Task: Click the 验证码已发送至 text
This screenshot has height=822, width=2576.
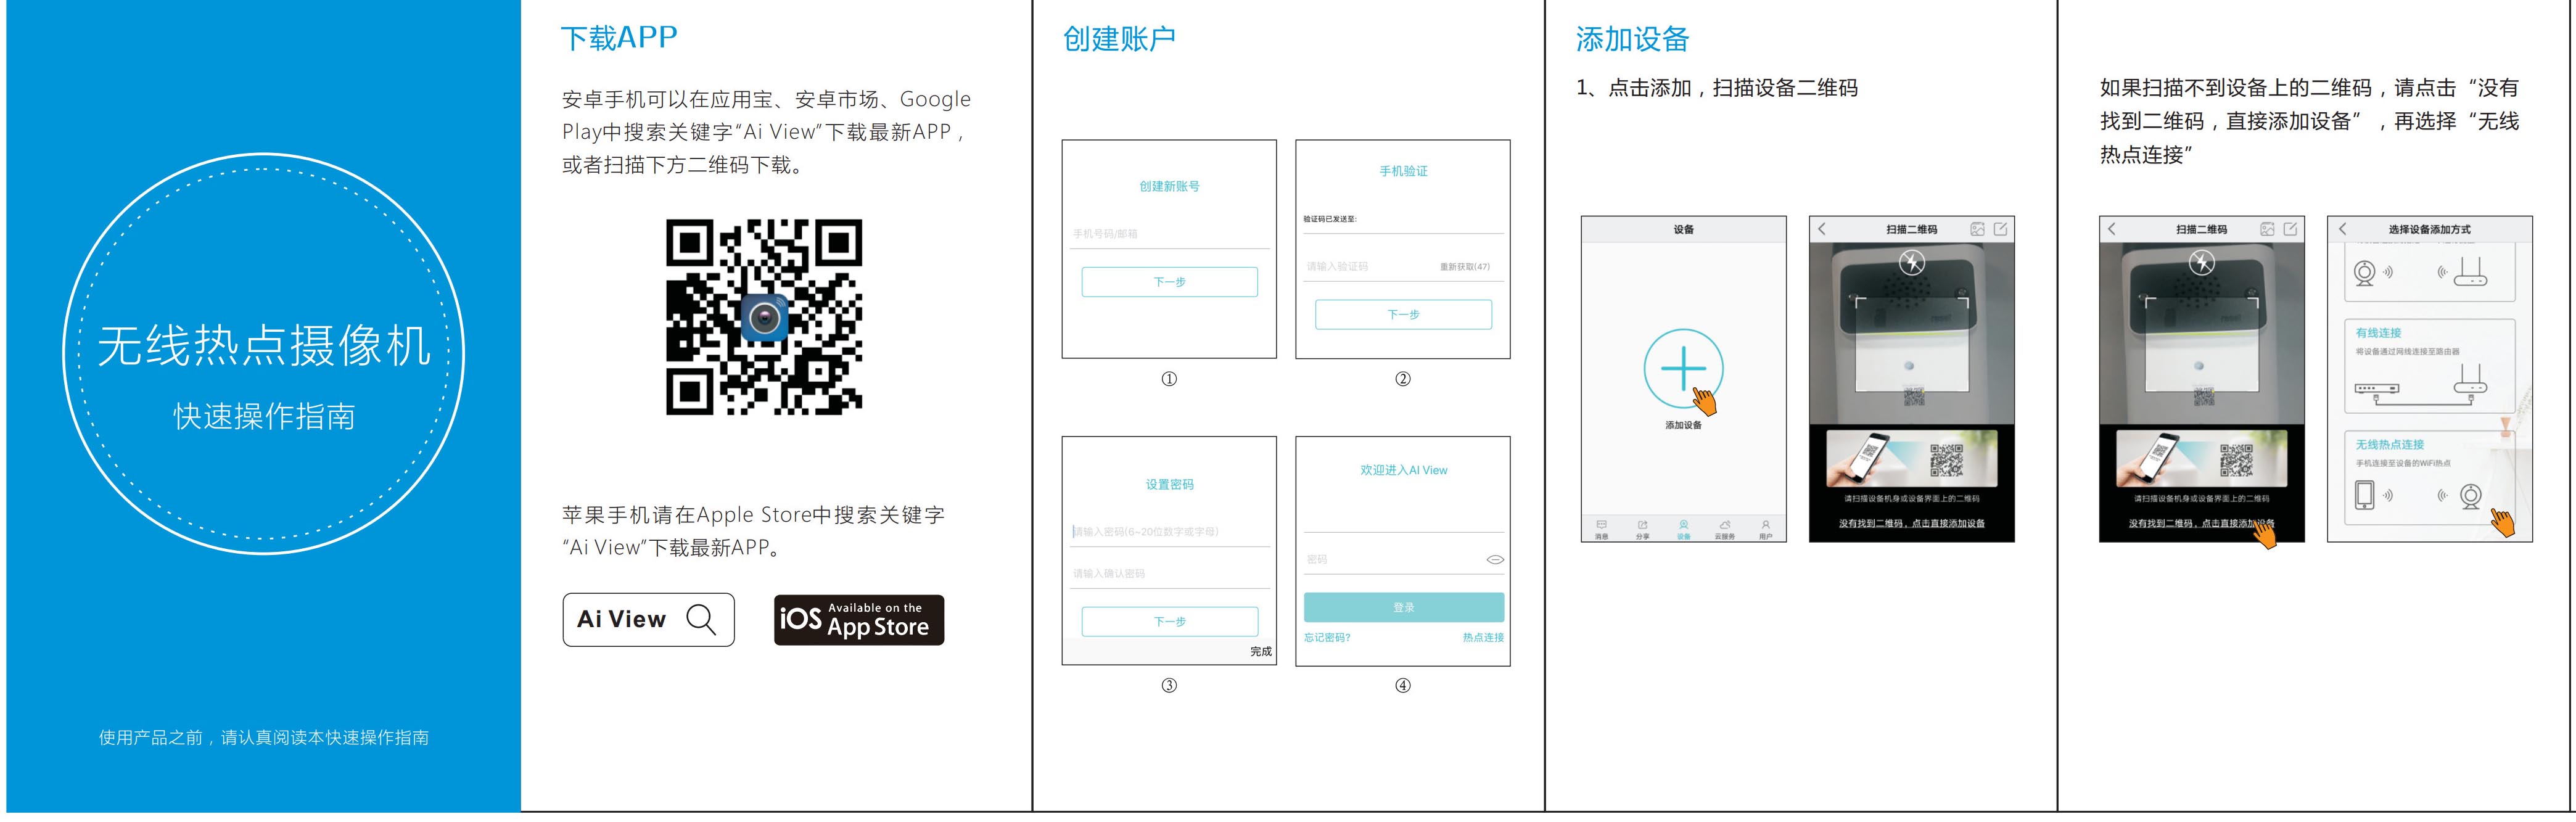Action: tap(1330, 219)
